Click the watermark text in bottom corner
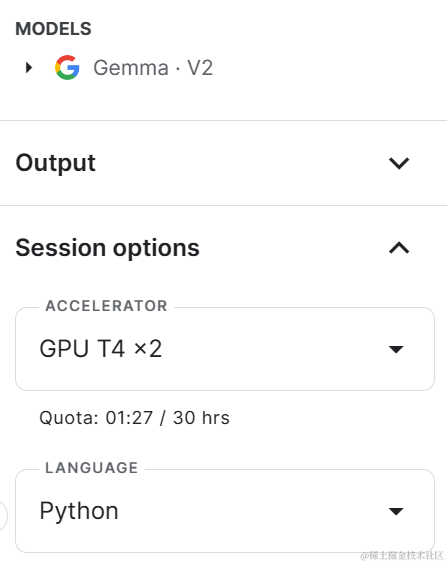 pos(402,555)
